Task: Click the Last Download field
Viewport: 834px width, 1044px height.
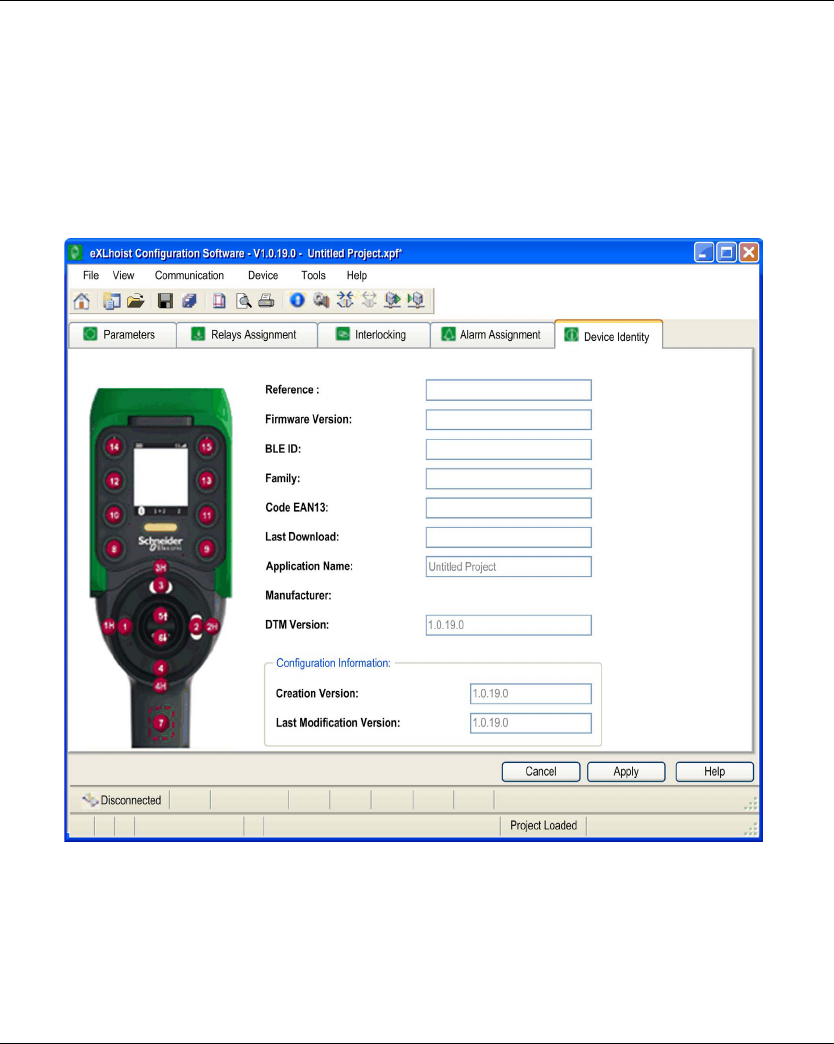Action: point(509,537)
